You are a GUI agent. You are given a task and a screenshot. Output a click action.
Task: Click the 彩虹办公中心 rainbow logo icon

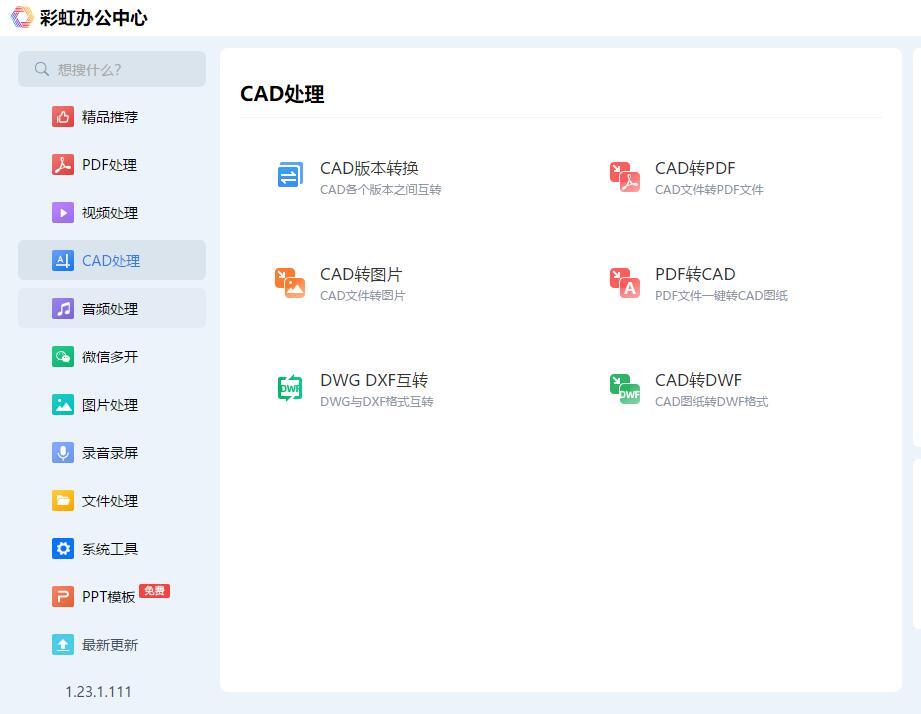[x=22, y=17]
